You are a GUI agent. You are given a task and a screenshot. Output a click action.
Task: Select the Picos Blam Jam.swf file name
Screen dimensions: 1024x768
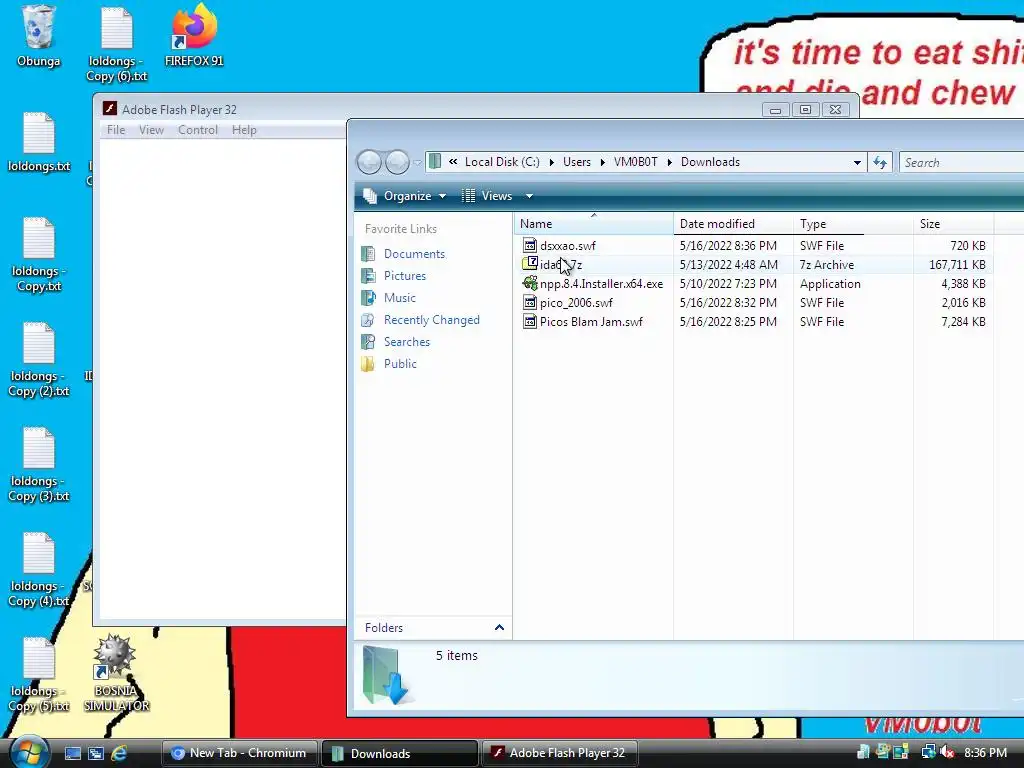591,321
